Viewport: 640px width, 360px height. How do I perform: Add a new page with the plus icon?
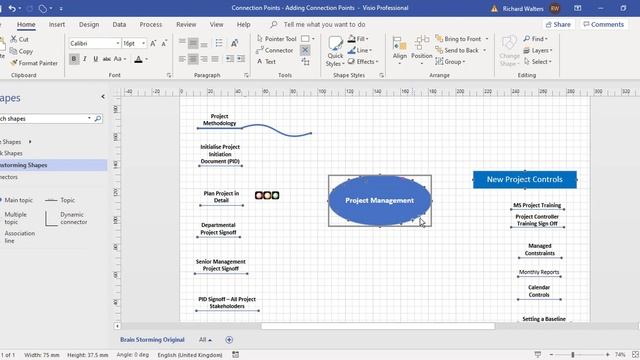(x=229, y=340)
